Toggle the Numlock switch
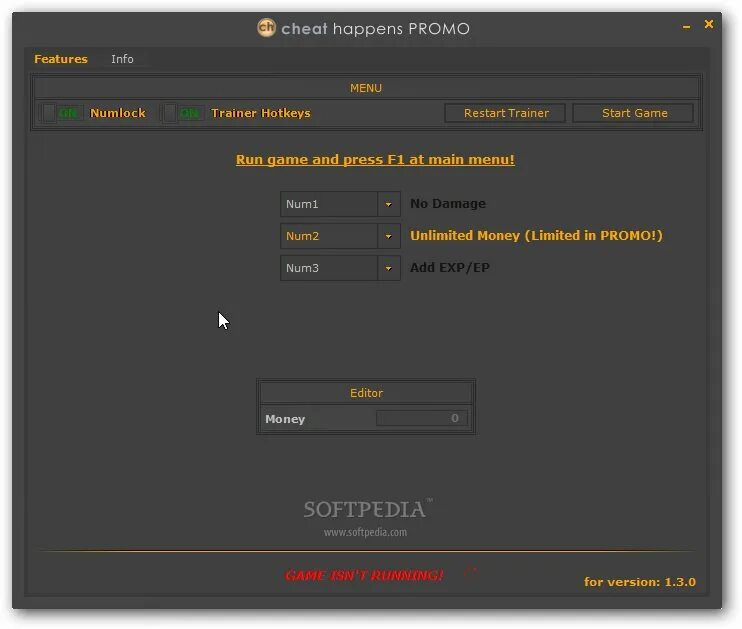Screen dimensions: 742x629 (x=63, y=113)
